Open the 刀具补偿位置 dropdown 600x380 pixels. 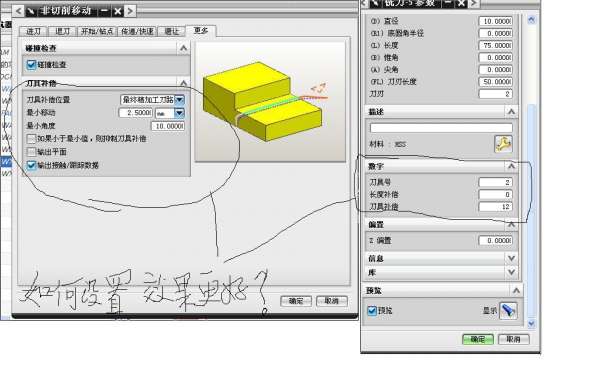[x=179, y=100]
